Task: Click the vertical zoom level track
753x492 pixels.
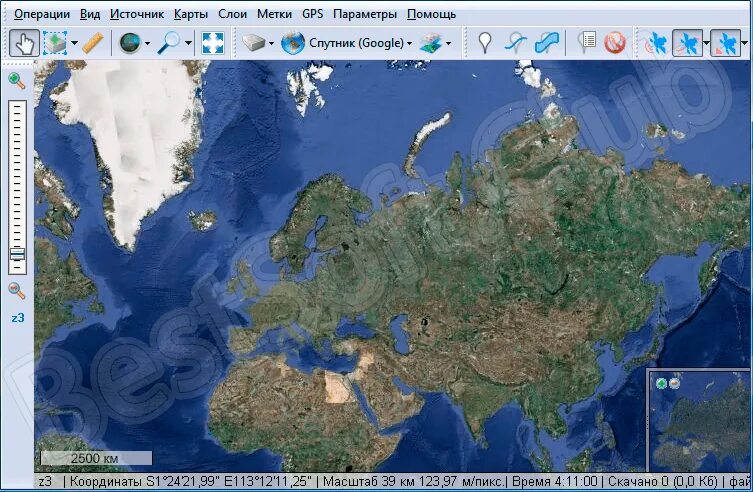Action: coord(17,187)
